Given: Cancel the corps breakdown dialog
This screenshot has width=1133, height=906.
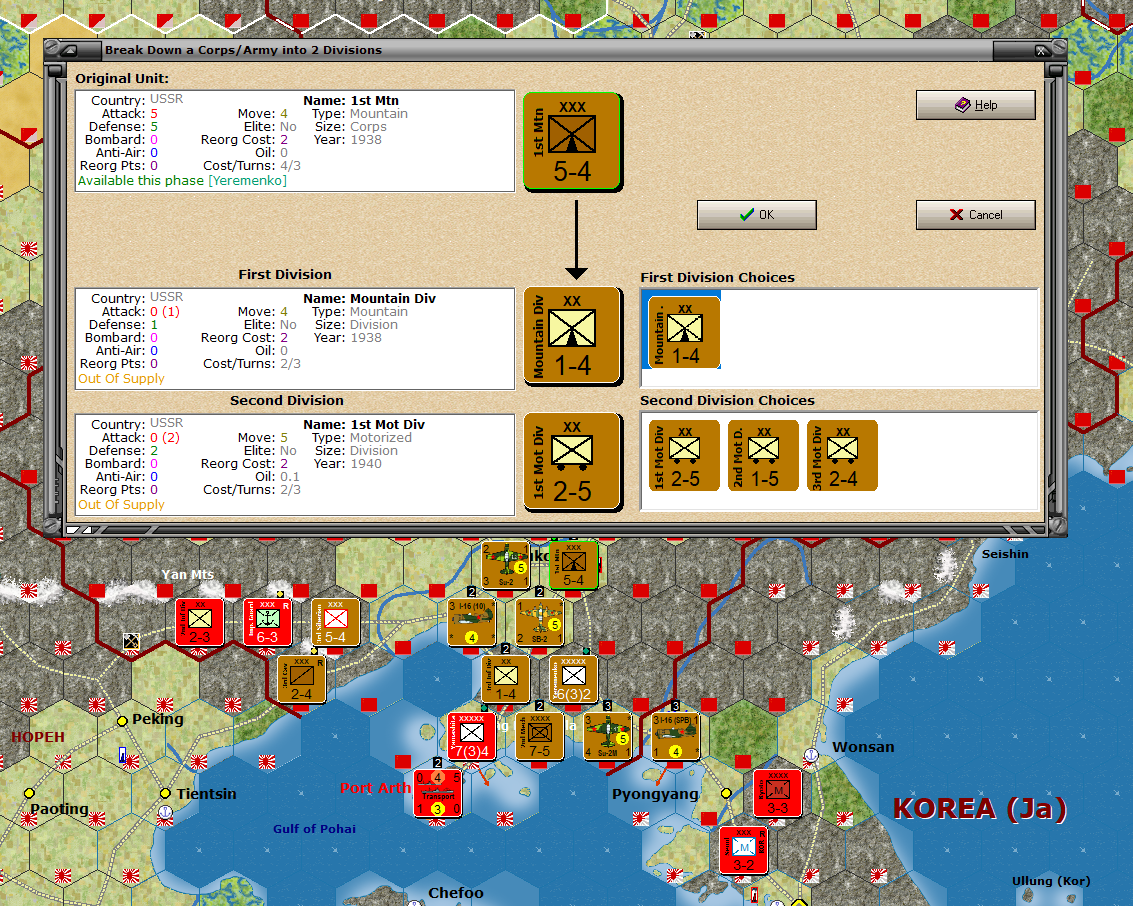Looking at the screenshot, I should pyautogui.click(x=975, y=215).
